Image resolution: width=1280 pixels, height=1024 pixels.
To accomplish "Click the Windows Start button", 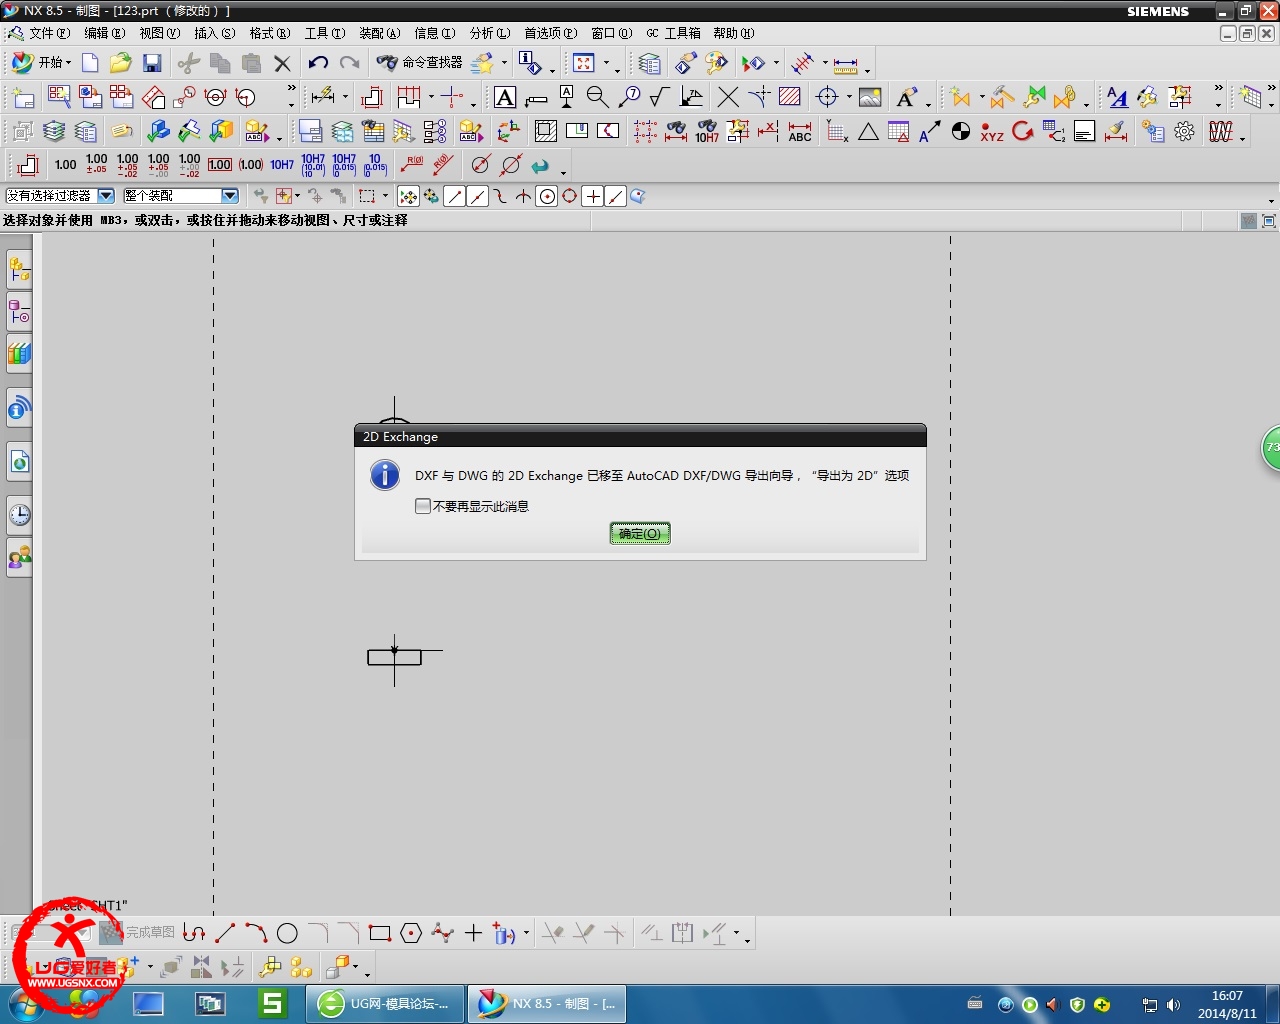I will pyautogui.click(x=25, y=1004).
